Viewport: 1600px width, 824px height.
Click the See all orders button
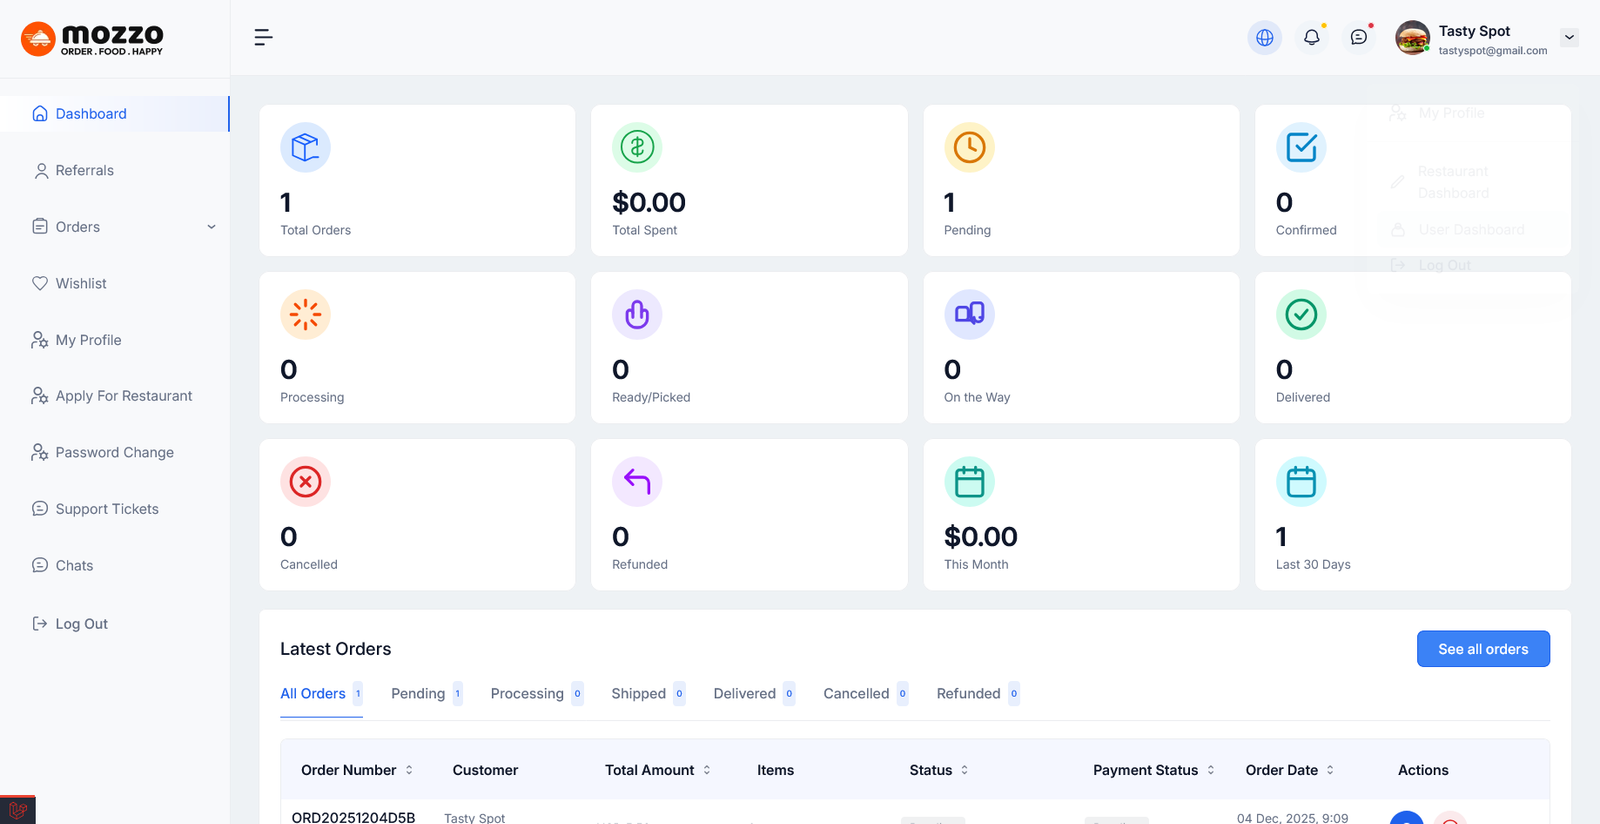[1483, 649]
